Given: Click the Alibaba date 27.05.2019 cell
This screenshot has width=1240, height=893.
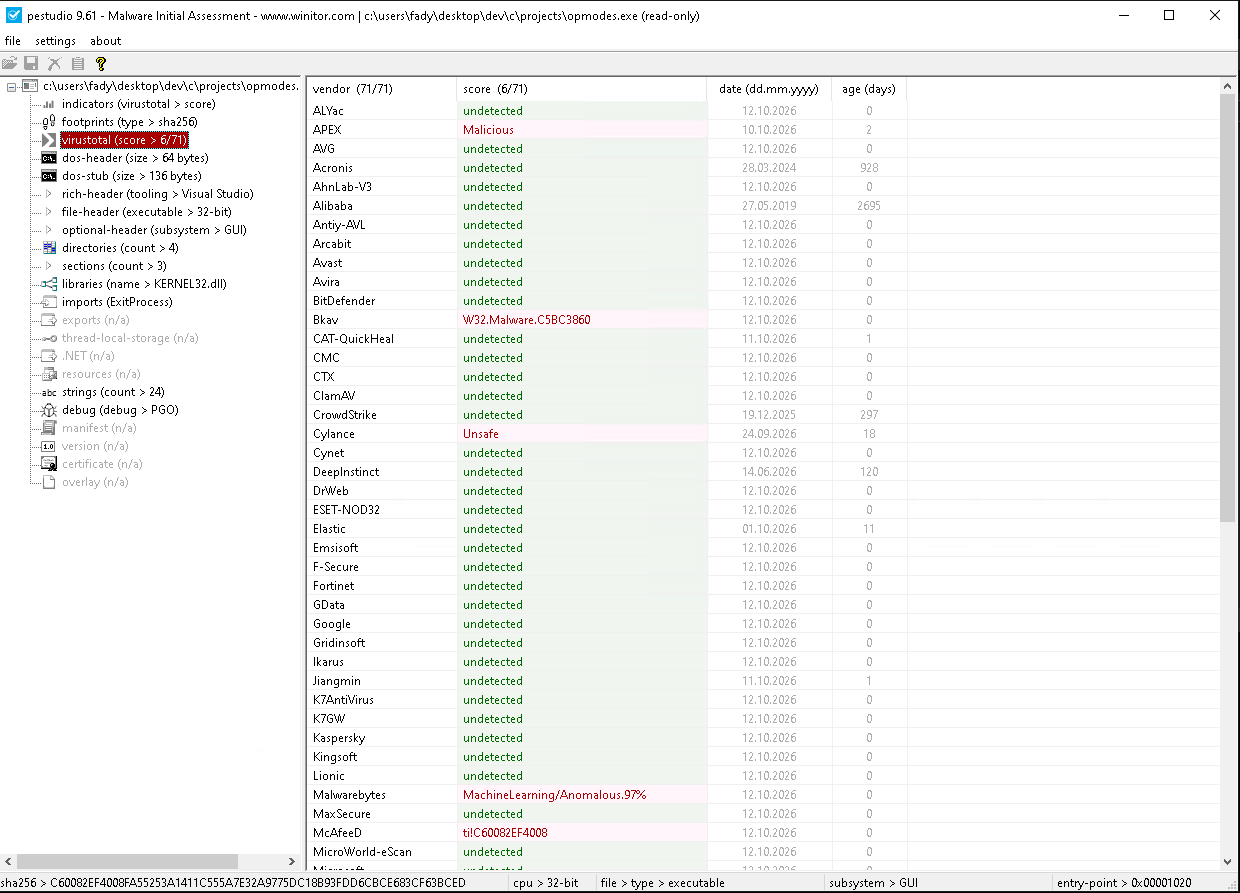Looking at the screenshot, I should pyautogui.click(x=769, y=206).
